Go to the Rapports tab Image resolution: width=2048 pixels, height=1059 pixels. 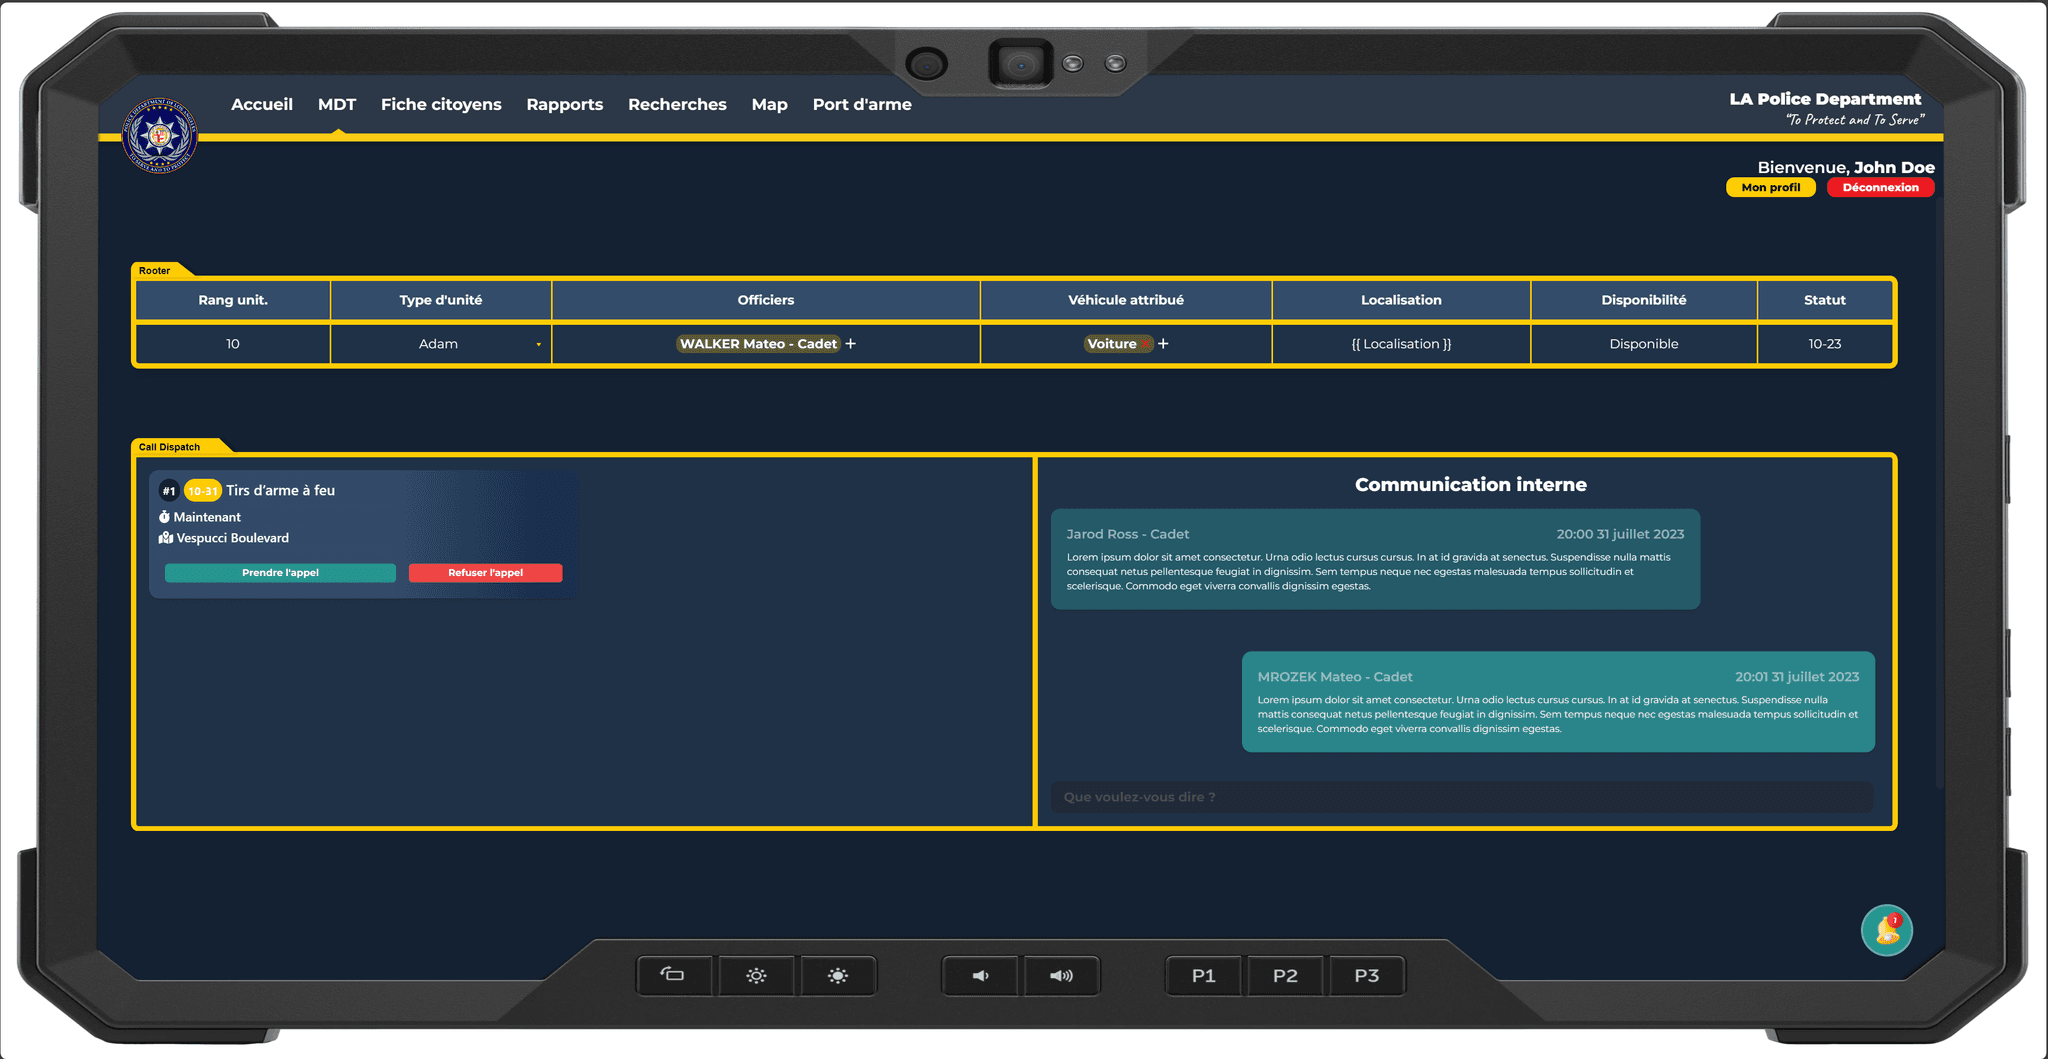(x=565, y=104)
